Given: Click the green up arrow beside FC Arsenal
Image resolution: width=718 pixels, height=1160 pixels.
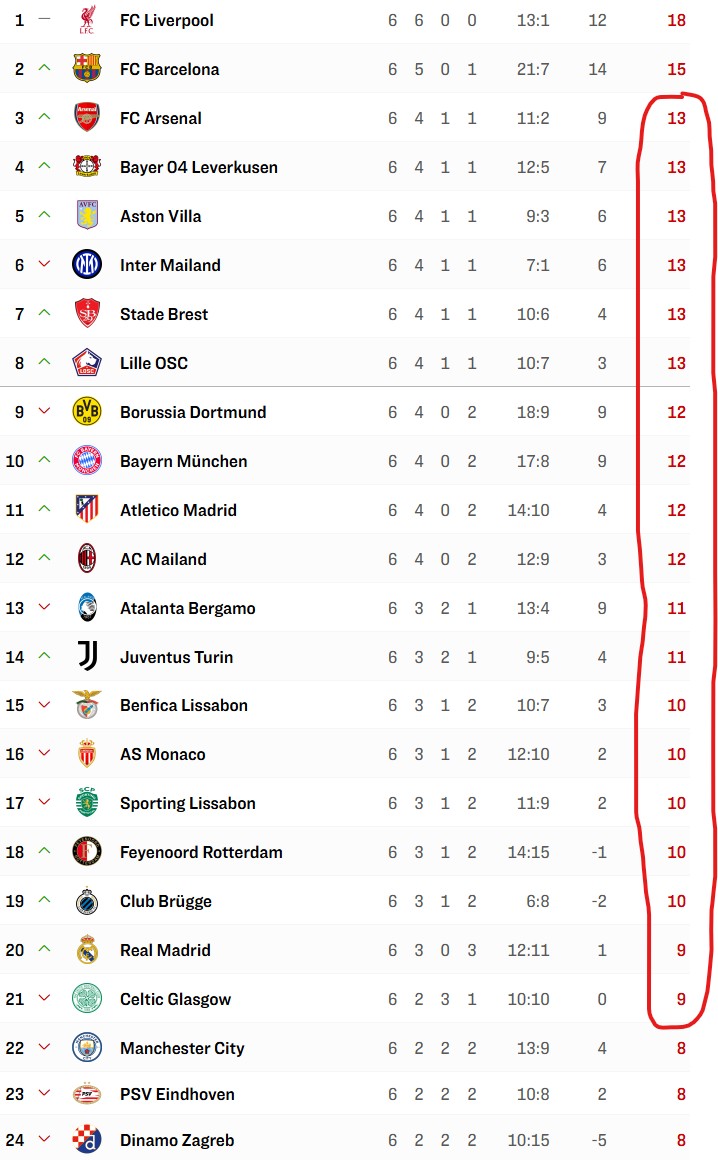Looking at the screenshot, I should pyautogui.click(x=44, y=117).
